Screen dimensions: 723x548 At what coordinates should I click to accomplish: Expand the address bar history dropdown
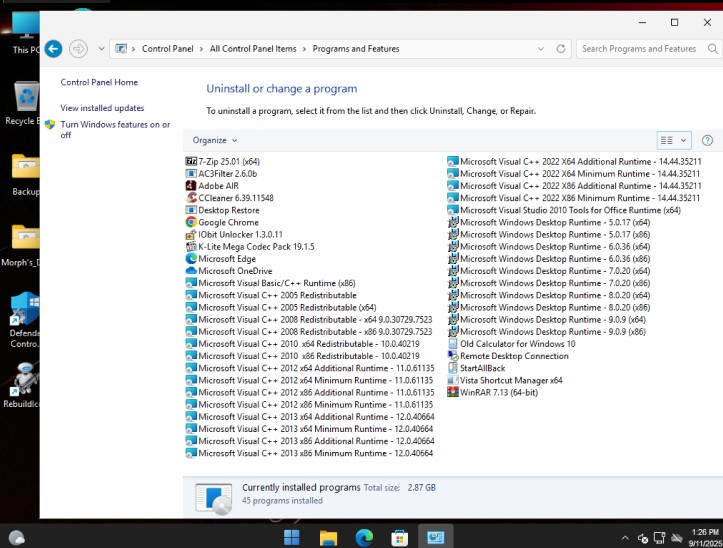click(x=541, y=48)
